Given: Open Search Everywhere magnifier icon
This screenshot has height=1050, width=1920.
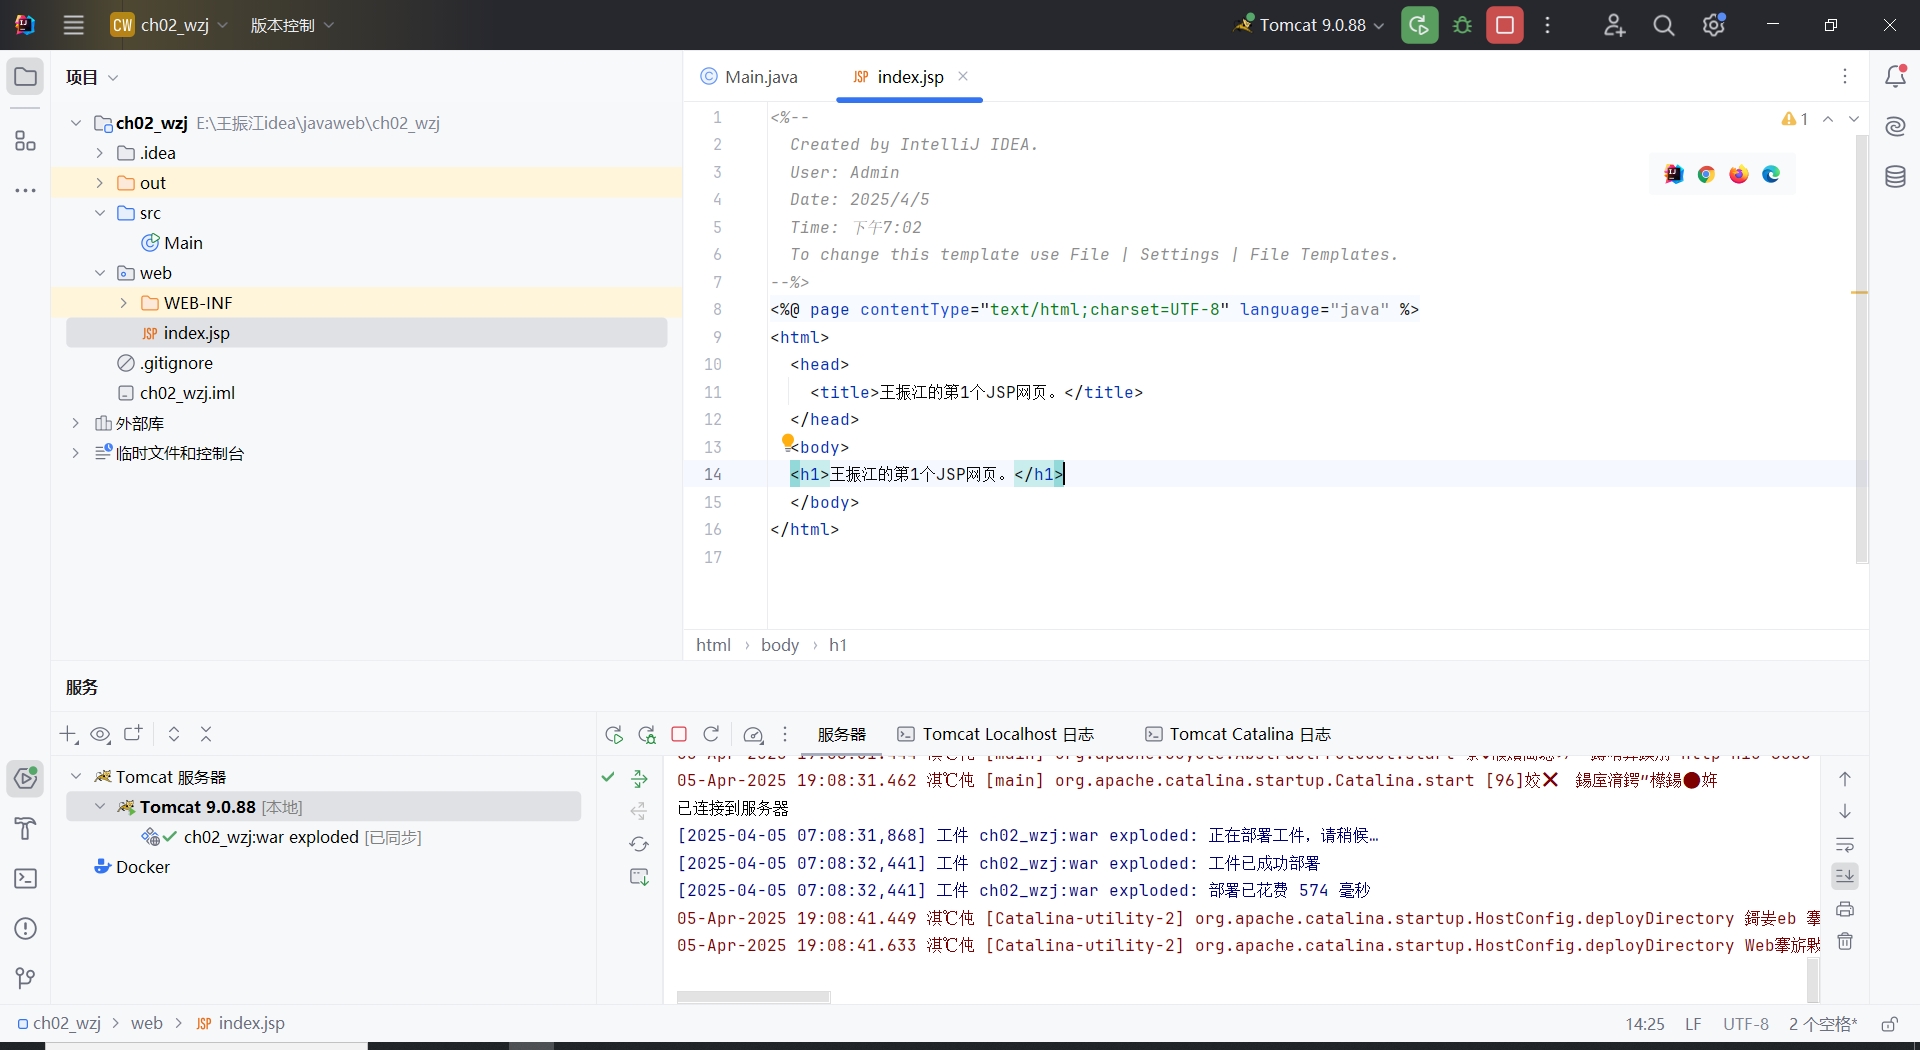Looking at the screenshot, I should click(x=1664, y=26).
